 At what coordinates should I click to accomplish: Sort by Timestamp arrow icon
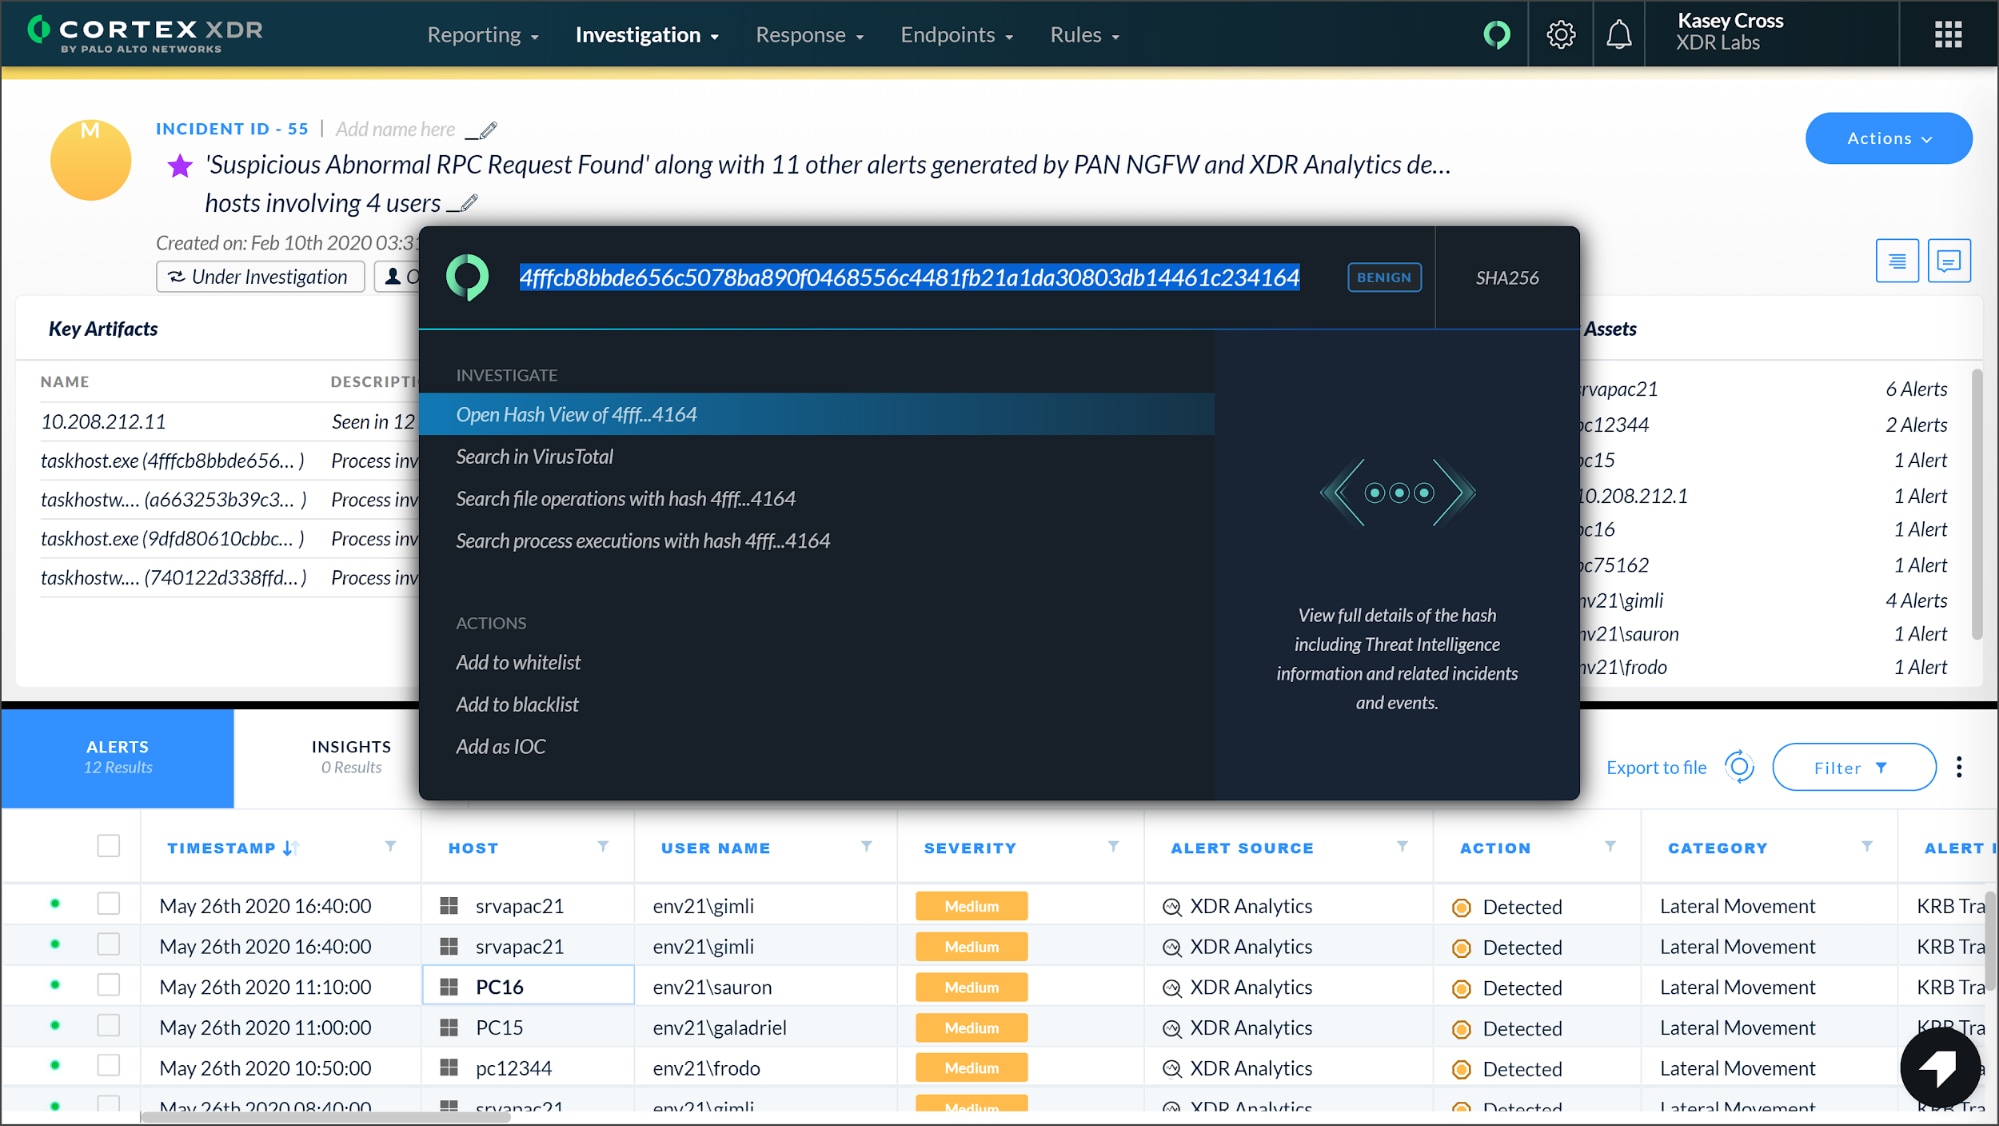click(x=290, y=848)
